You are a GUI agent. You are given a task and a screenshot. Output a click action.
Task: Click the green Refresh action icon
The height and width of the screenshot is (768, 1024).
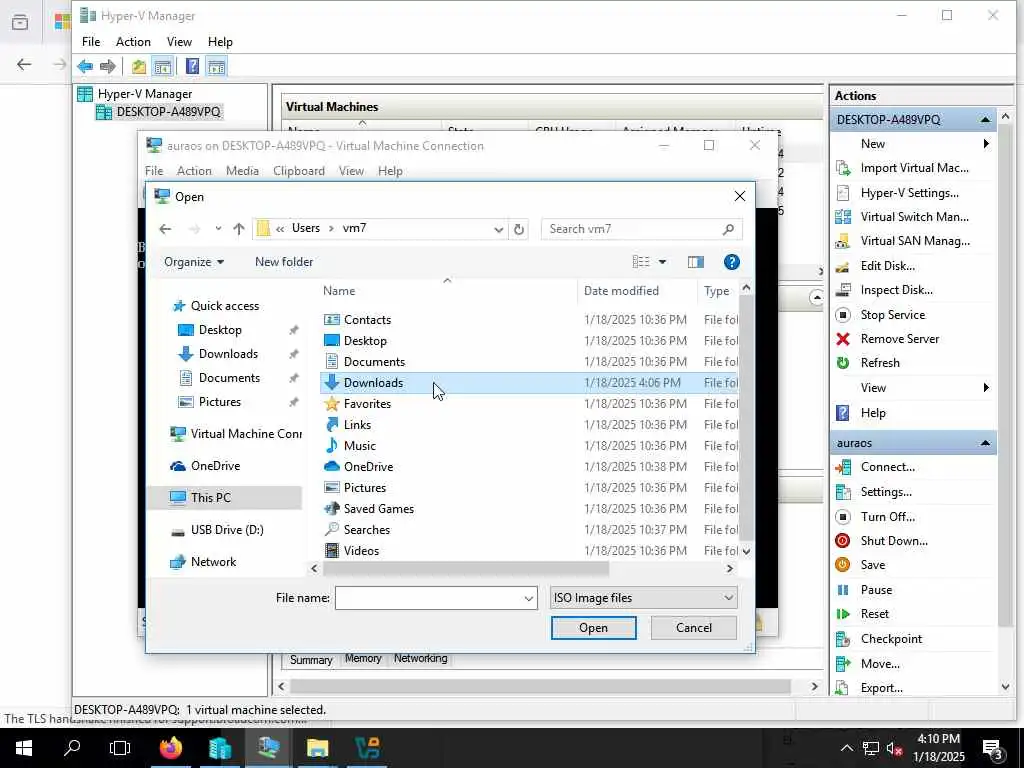tap(843, 363)
